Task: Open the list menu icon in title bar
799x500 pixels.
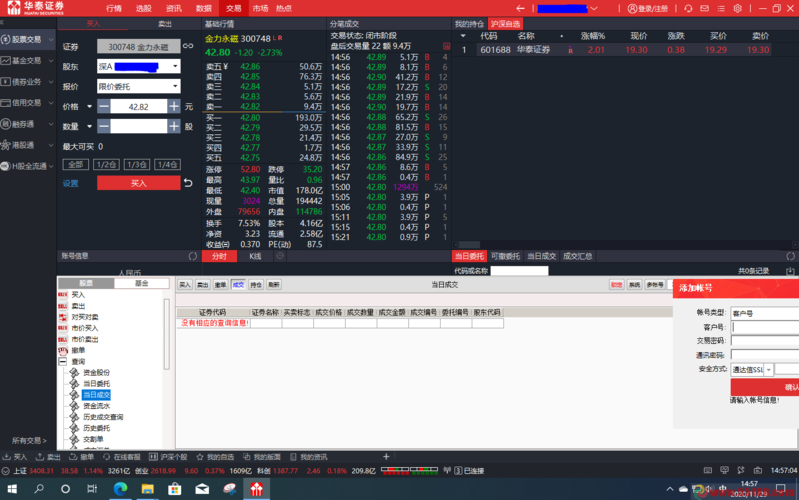Action: (x=721, y=8)
